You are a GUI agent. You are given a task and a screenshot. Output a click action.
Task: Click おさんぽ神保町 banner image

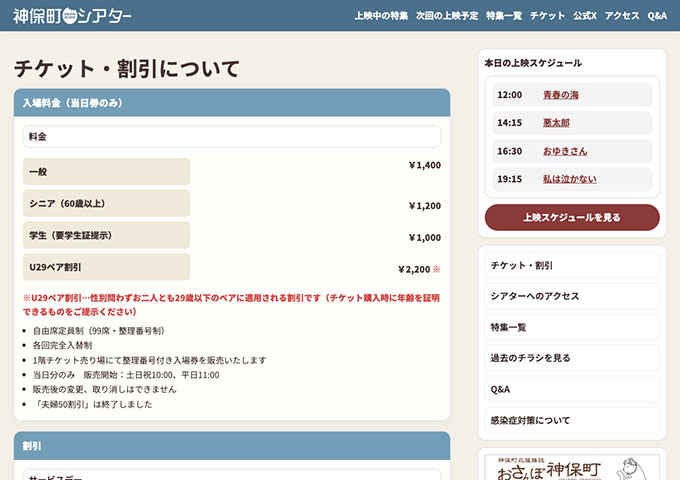click(x=572, y=467)
